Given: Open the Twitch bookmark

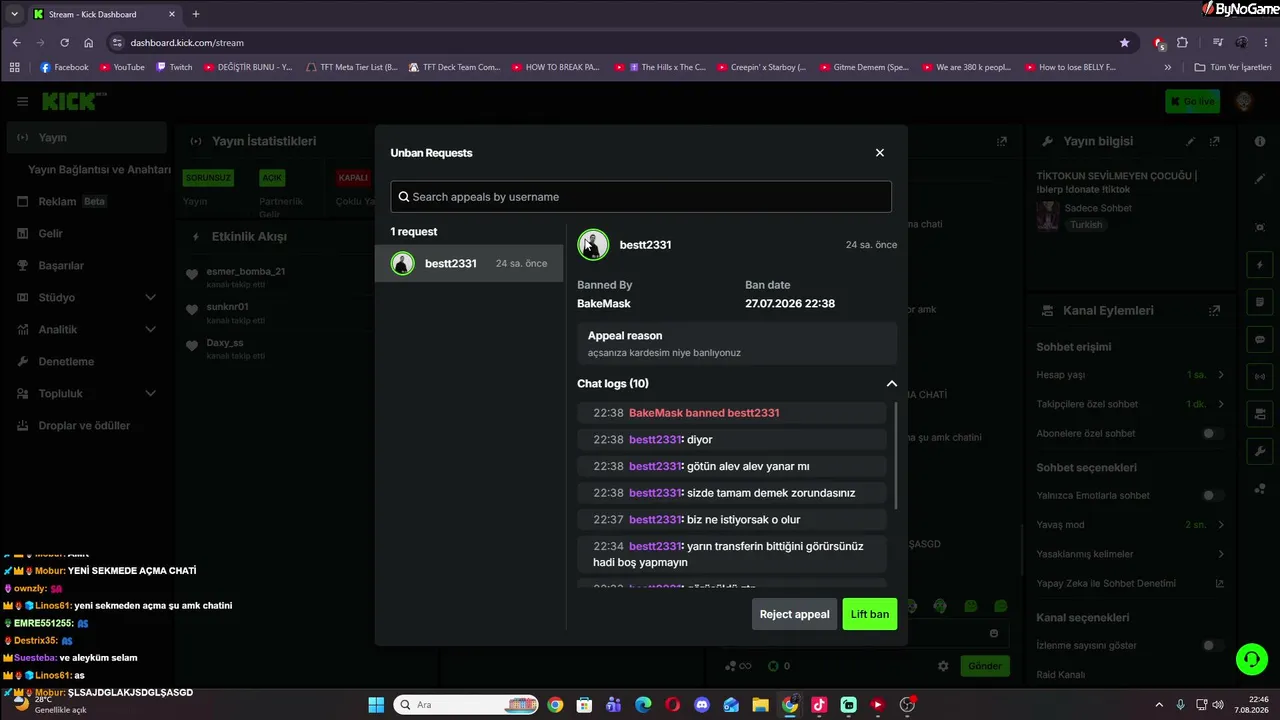Looking at the screenshot, I should (x=175, y=68).
